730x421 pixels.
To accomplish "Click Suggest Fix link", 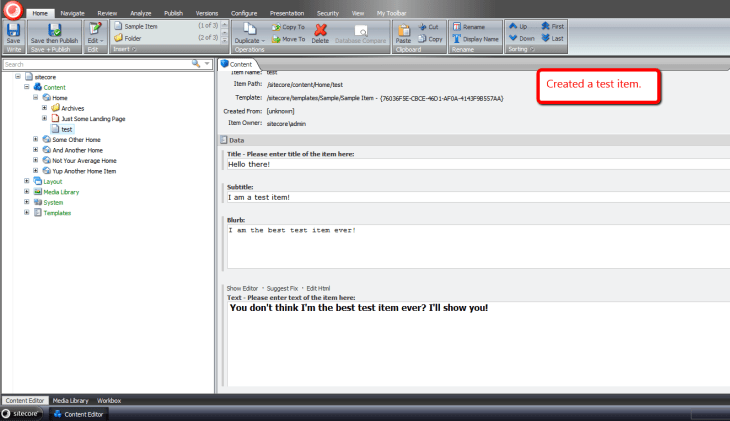I will 282,288.
